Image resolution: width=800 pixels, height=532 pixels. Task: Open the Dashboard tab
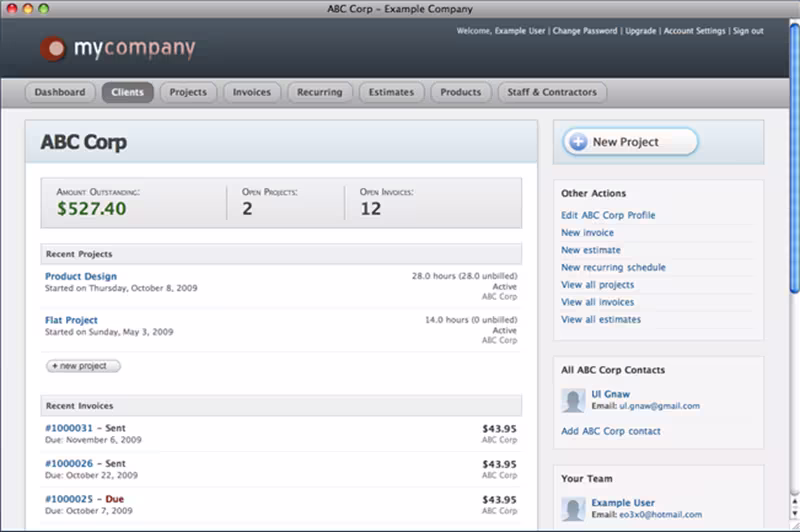pyautogui.click(x=60, y=93)
